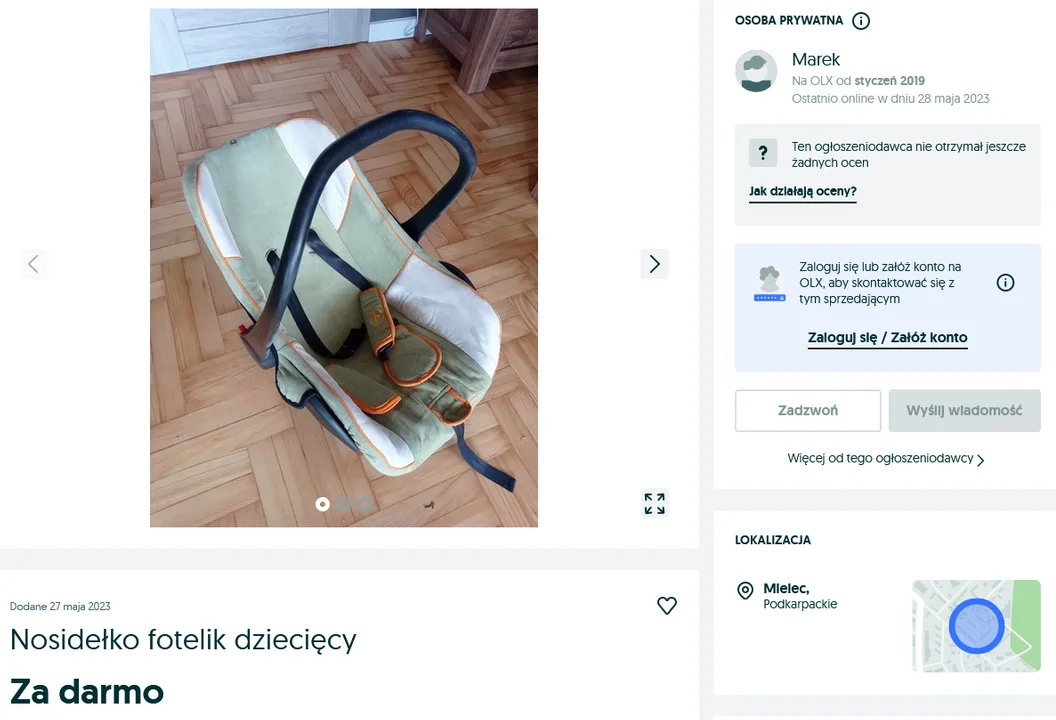
Task: Open the Zaloguj się / Załóż konto link
Action: tap(888, 338)
